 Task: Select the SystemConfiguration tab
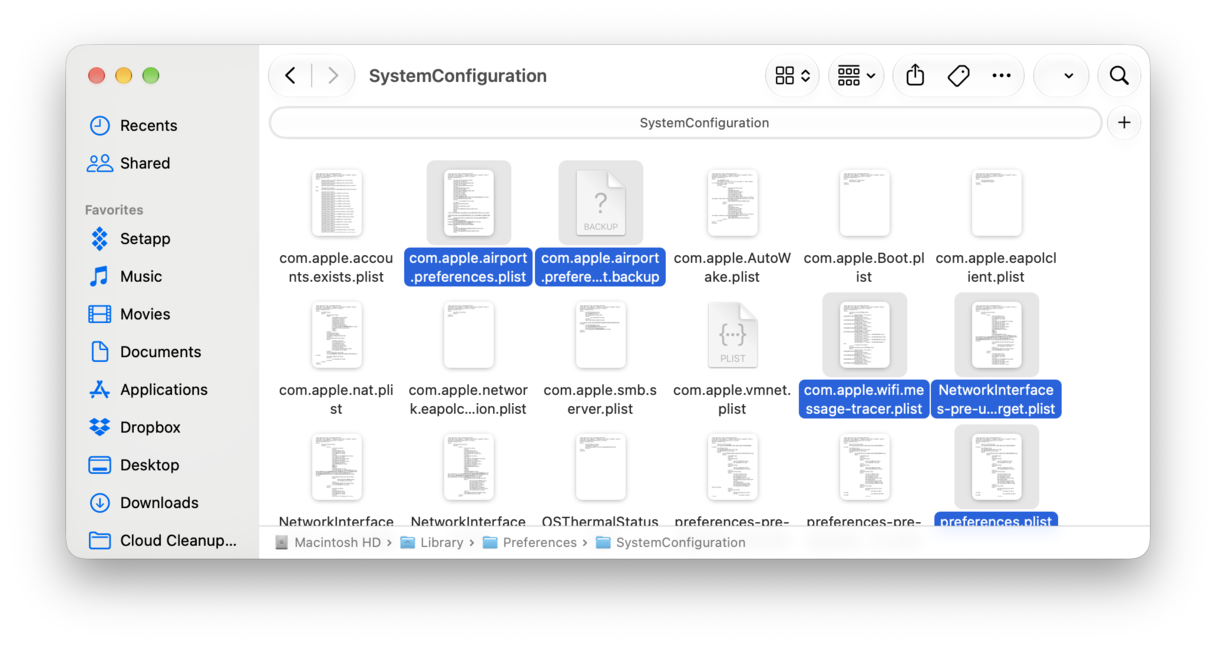click(686, 123)
